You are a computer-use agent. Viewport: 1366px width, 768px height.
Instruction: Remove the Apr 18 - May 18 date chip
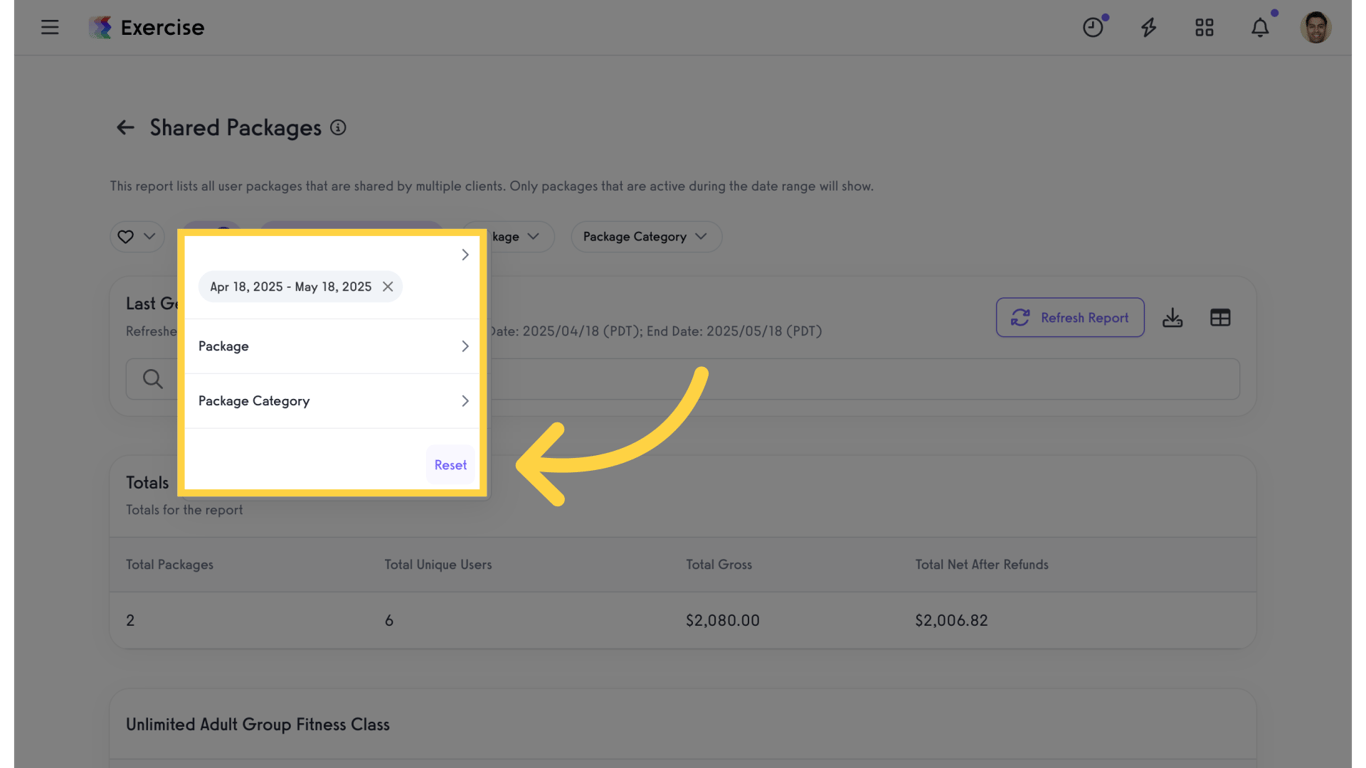point(388,287)
